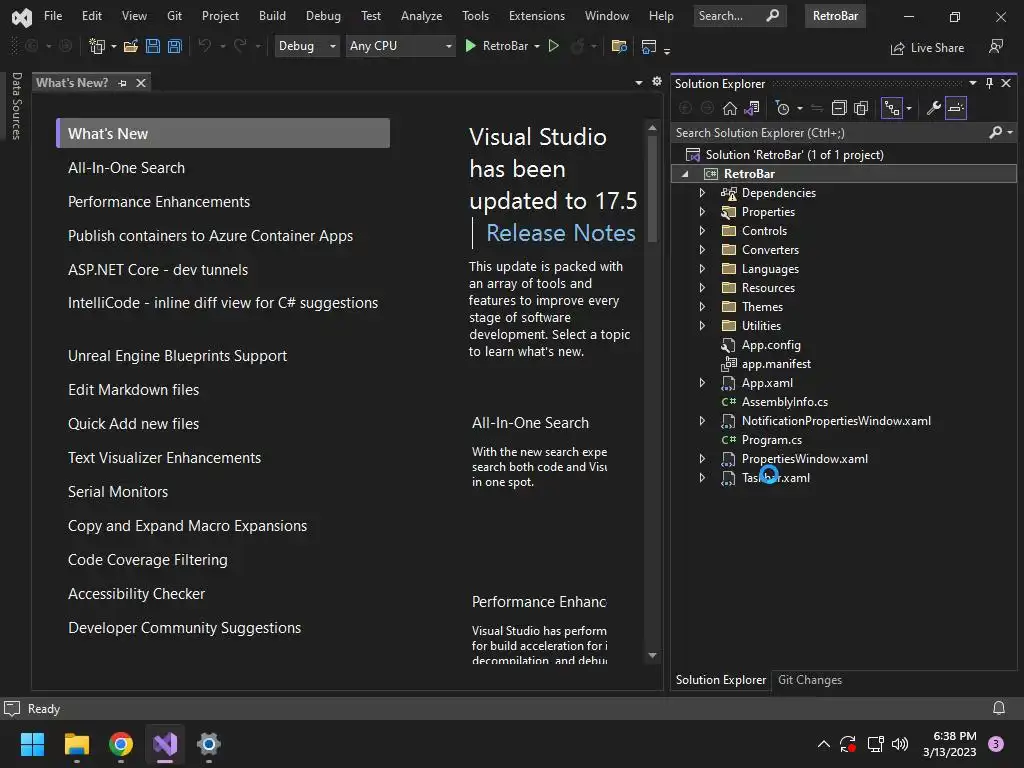Screen dimensions: 1024x768
Task: Select Program.cs in Solution Explorer
Action: point(771,440)
